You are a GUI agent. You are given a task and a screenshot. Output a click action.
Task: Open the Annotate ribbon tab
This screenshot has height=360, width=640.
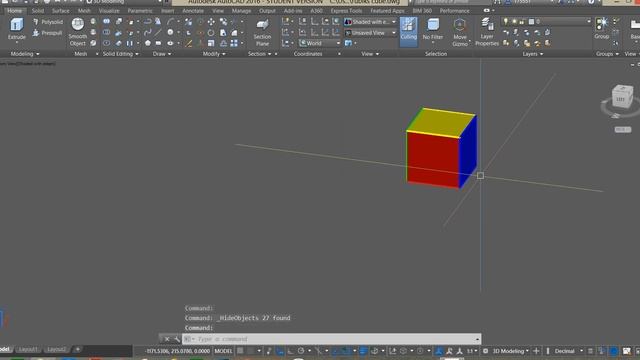click(x=193, y=11)
